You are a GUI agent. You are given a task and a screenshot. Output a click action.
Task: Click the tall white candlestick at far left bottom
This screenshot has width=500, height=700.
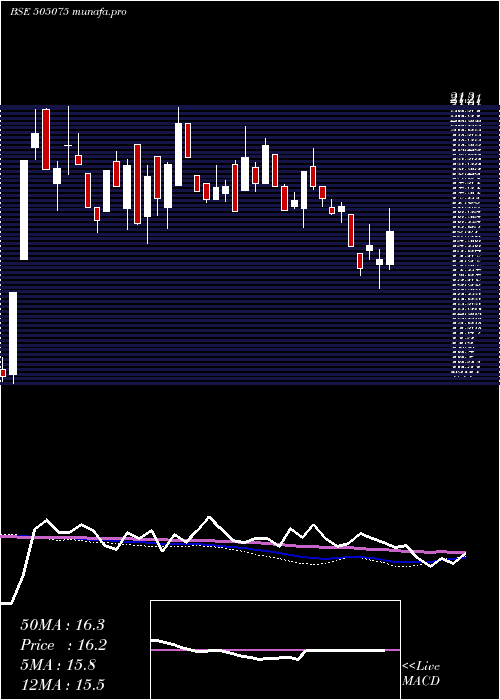[13, 335]
